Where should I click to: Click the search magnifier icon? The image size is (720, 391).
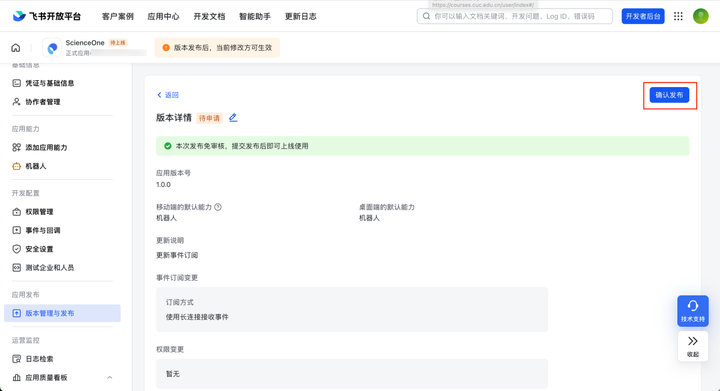click(x=427, y=16)
